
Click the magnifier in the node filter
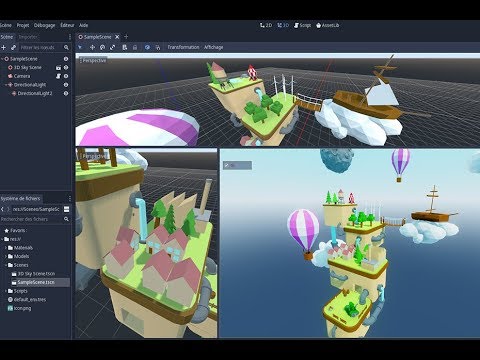click(66, 48)
